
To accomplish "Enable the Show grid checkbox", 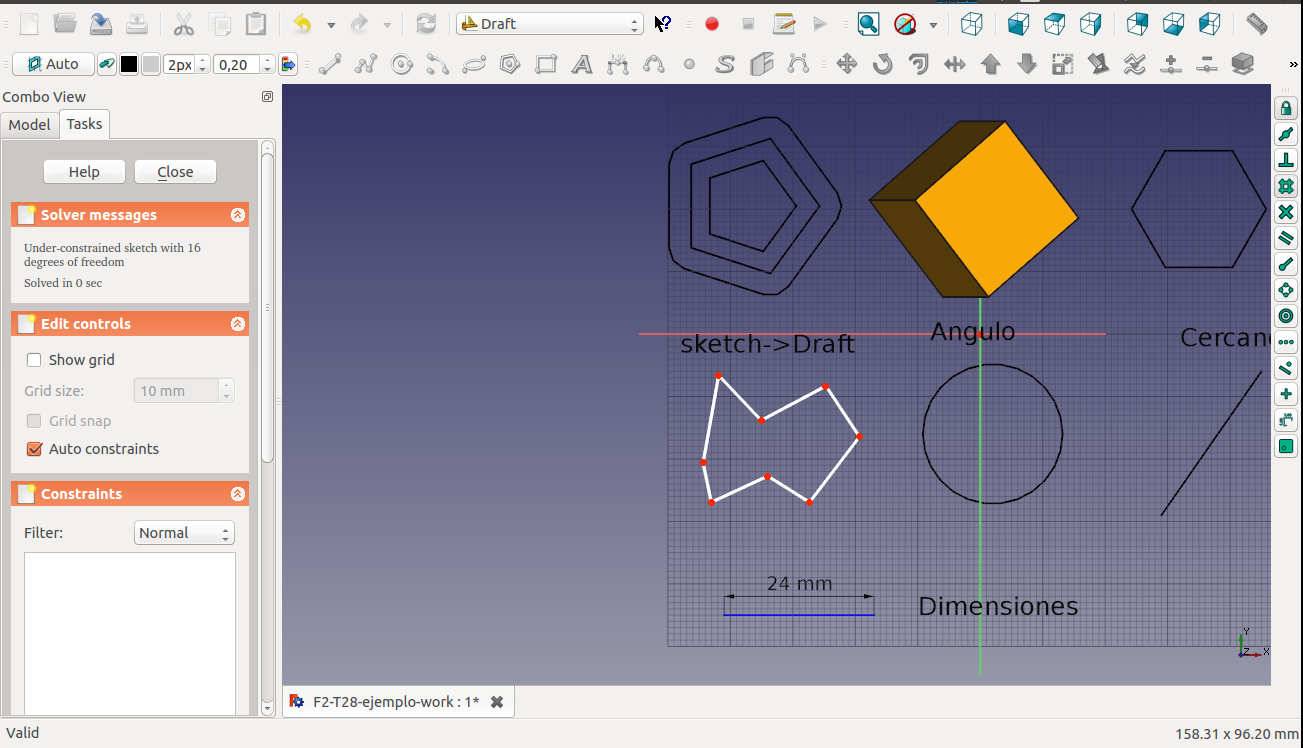I will point(35,360).
